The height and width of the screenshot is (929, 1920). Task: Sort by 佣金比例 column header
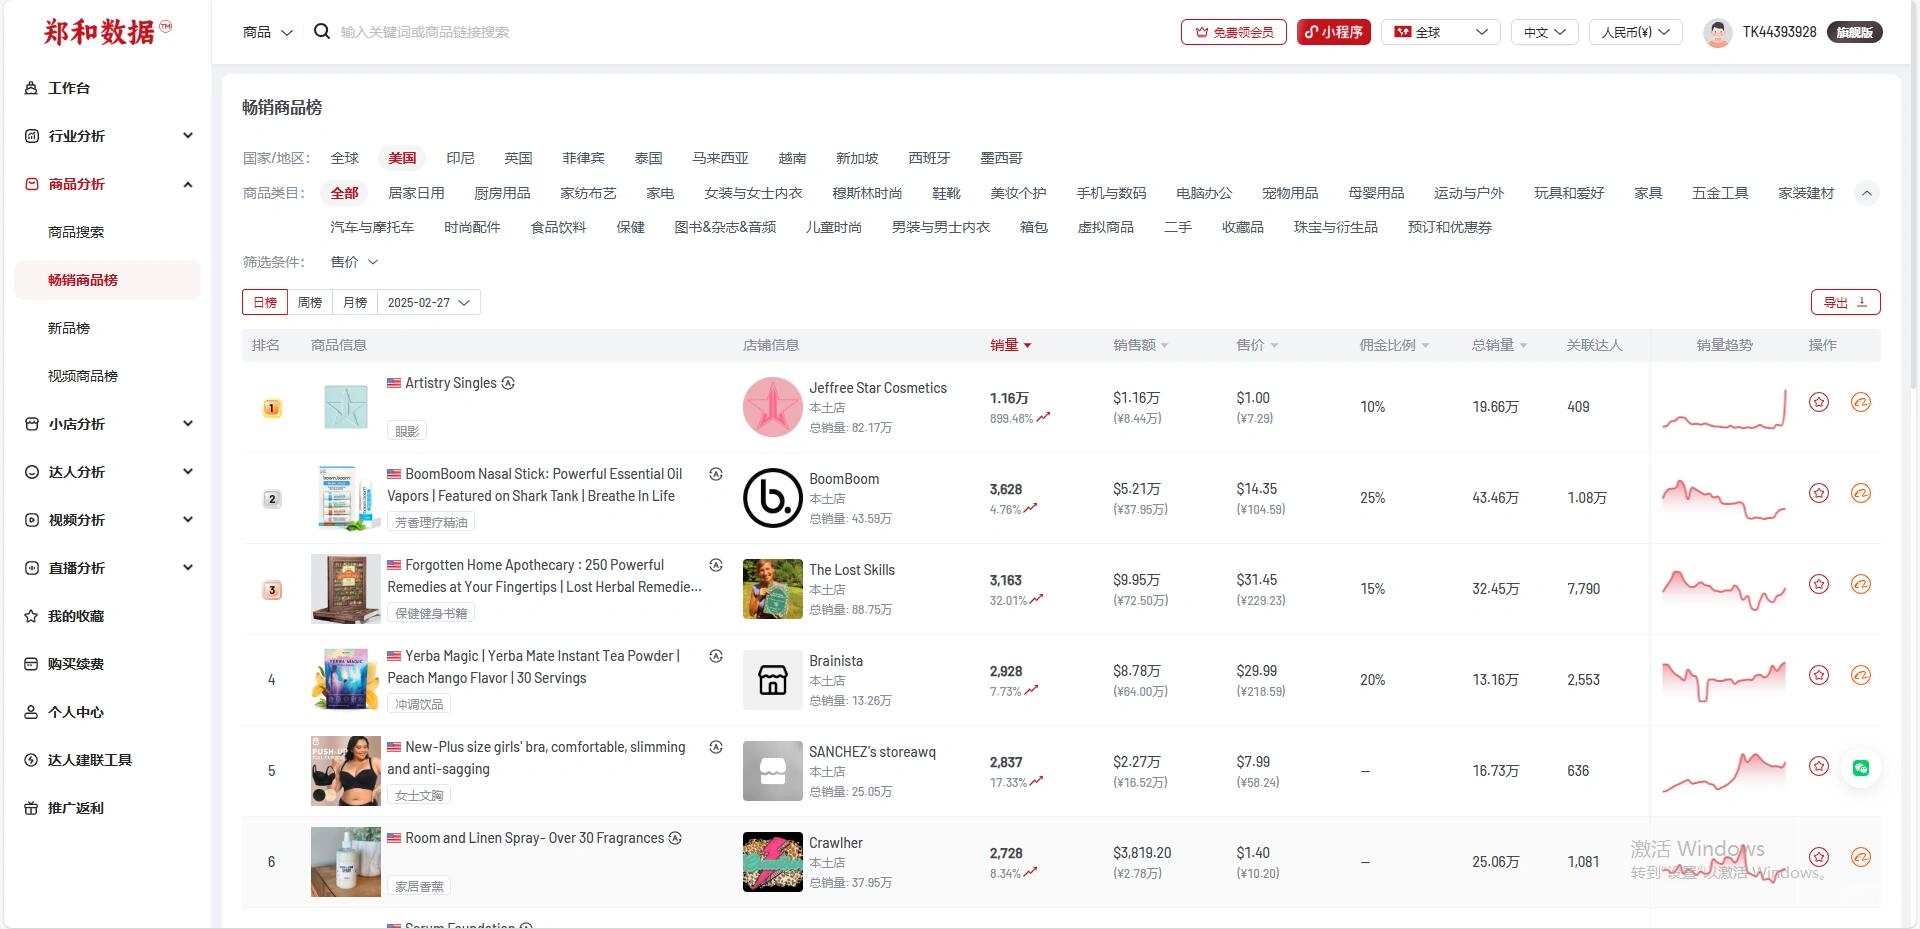tap(1394, 345)
